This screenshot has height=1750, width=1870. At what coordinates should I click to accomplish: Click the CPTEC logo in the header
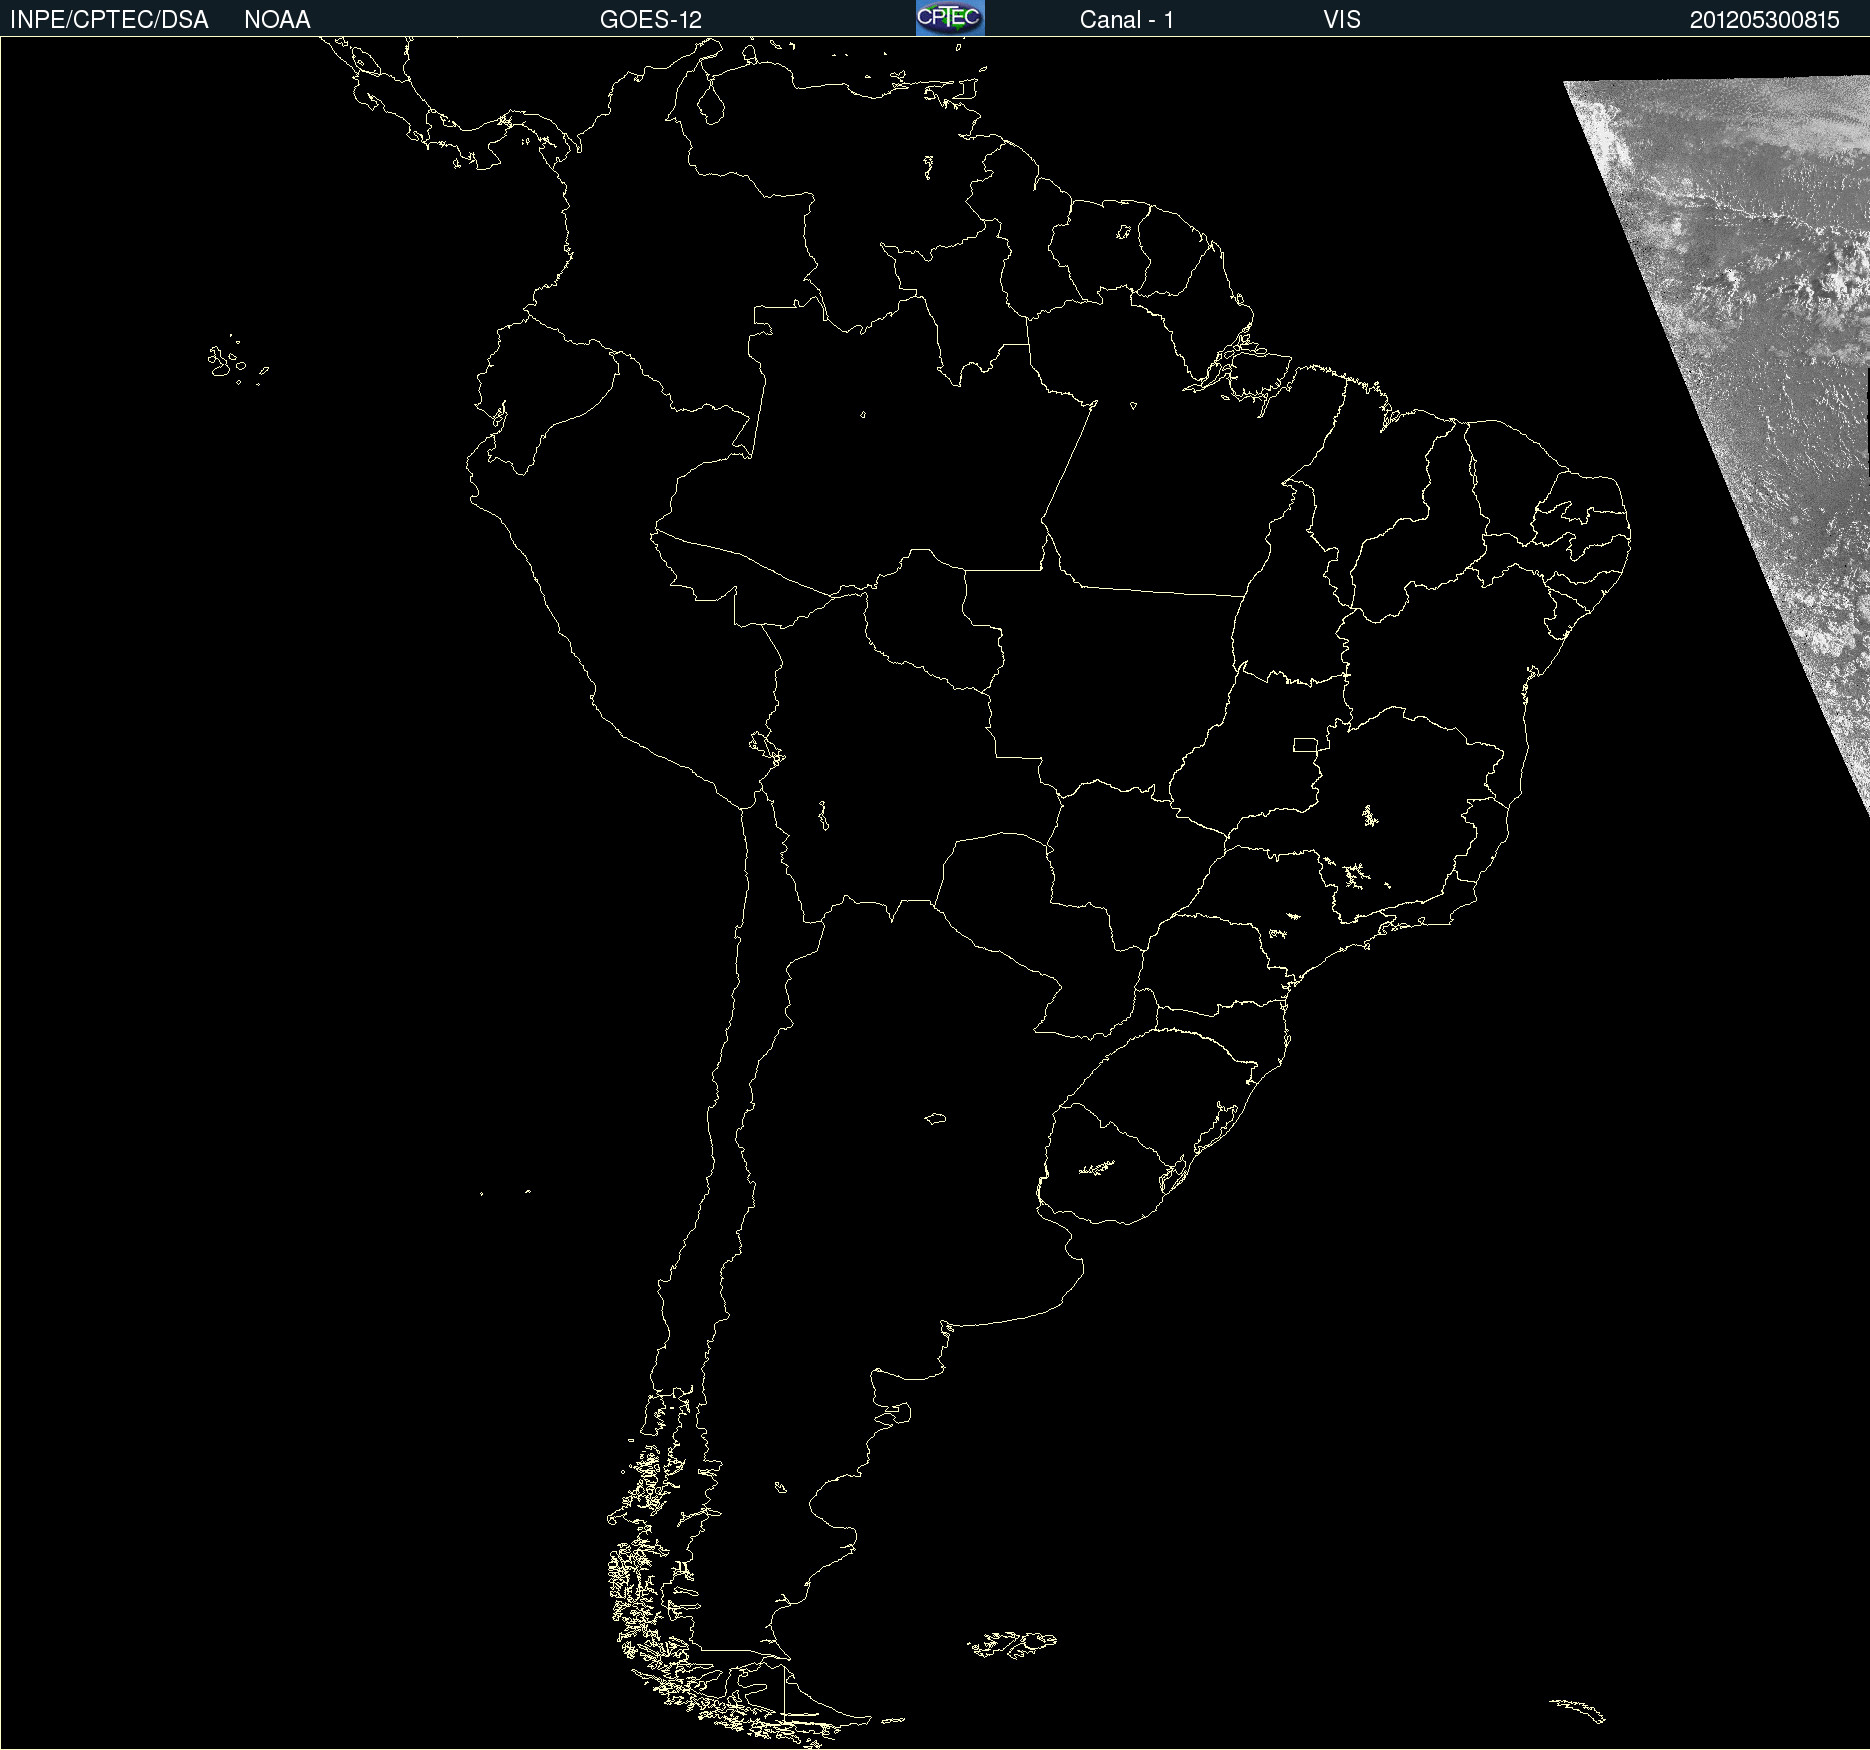coord(950,18)
